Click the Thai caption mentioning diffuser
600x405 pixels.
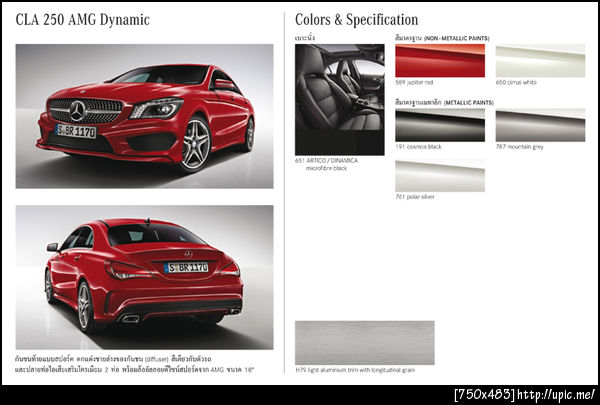(113, 359)
